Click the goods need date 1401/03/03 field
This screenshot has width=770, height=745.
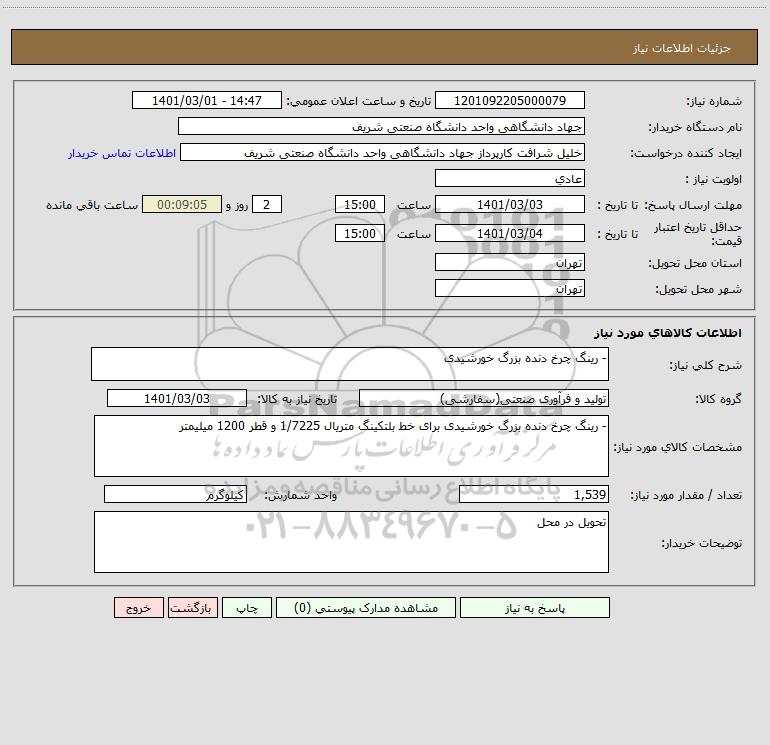click(x=177, y=398)
